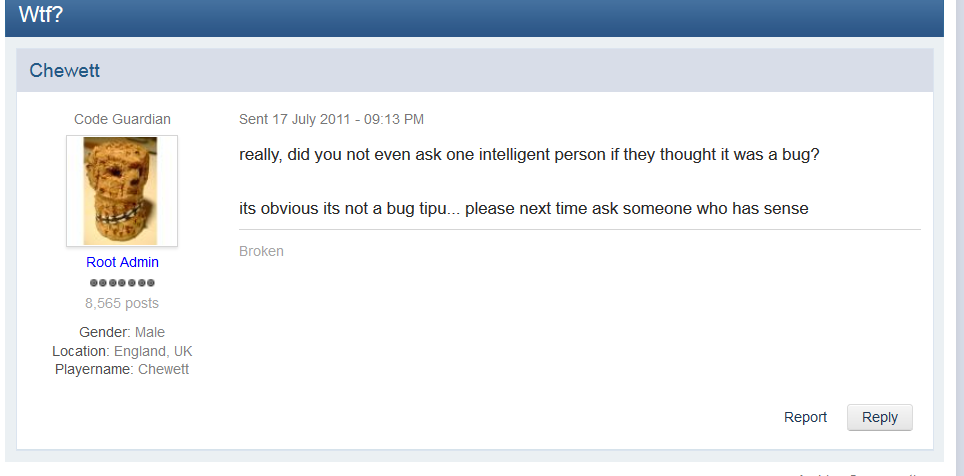Open Chewett's cork avatar picture
Image resolution: width=964 pixels, height=476 pixels.
point(122,191)
